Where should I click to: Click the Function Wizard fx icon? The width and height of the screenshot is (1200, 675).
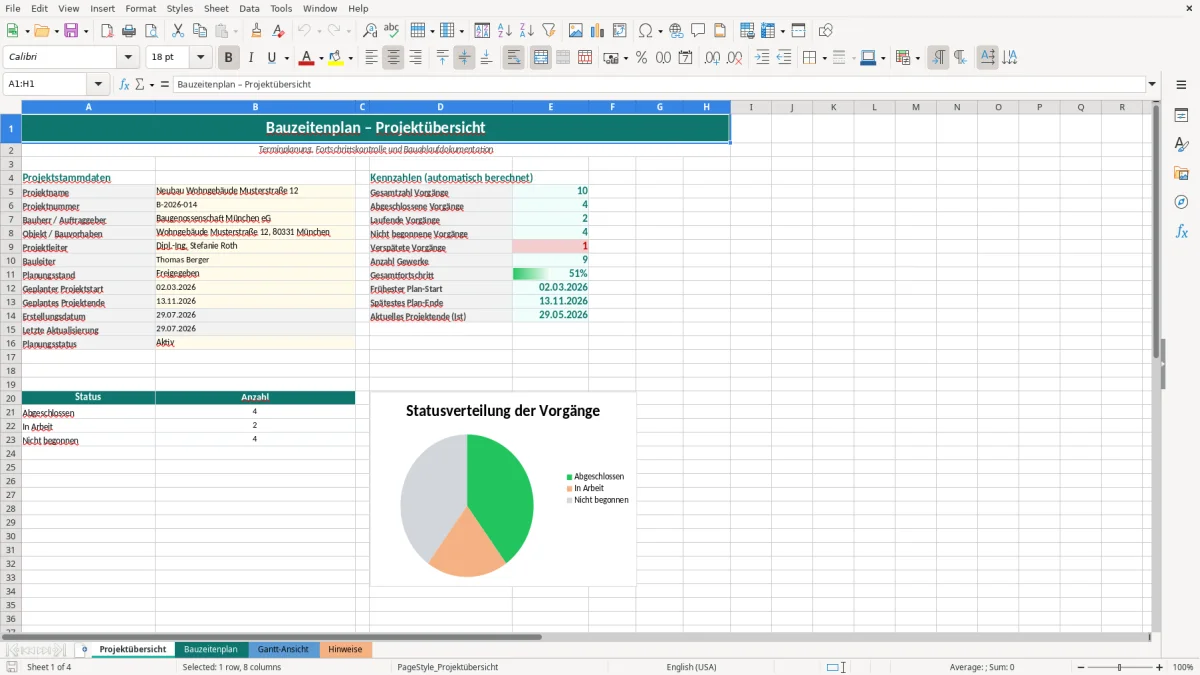pyautogui.click(x=124, y=85)
